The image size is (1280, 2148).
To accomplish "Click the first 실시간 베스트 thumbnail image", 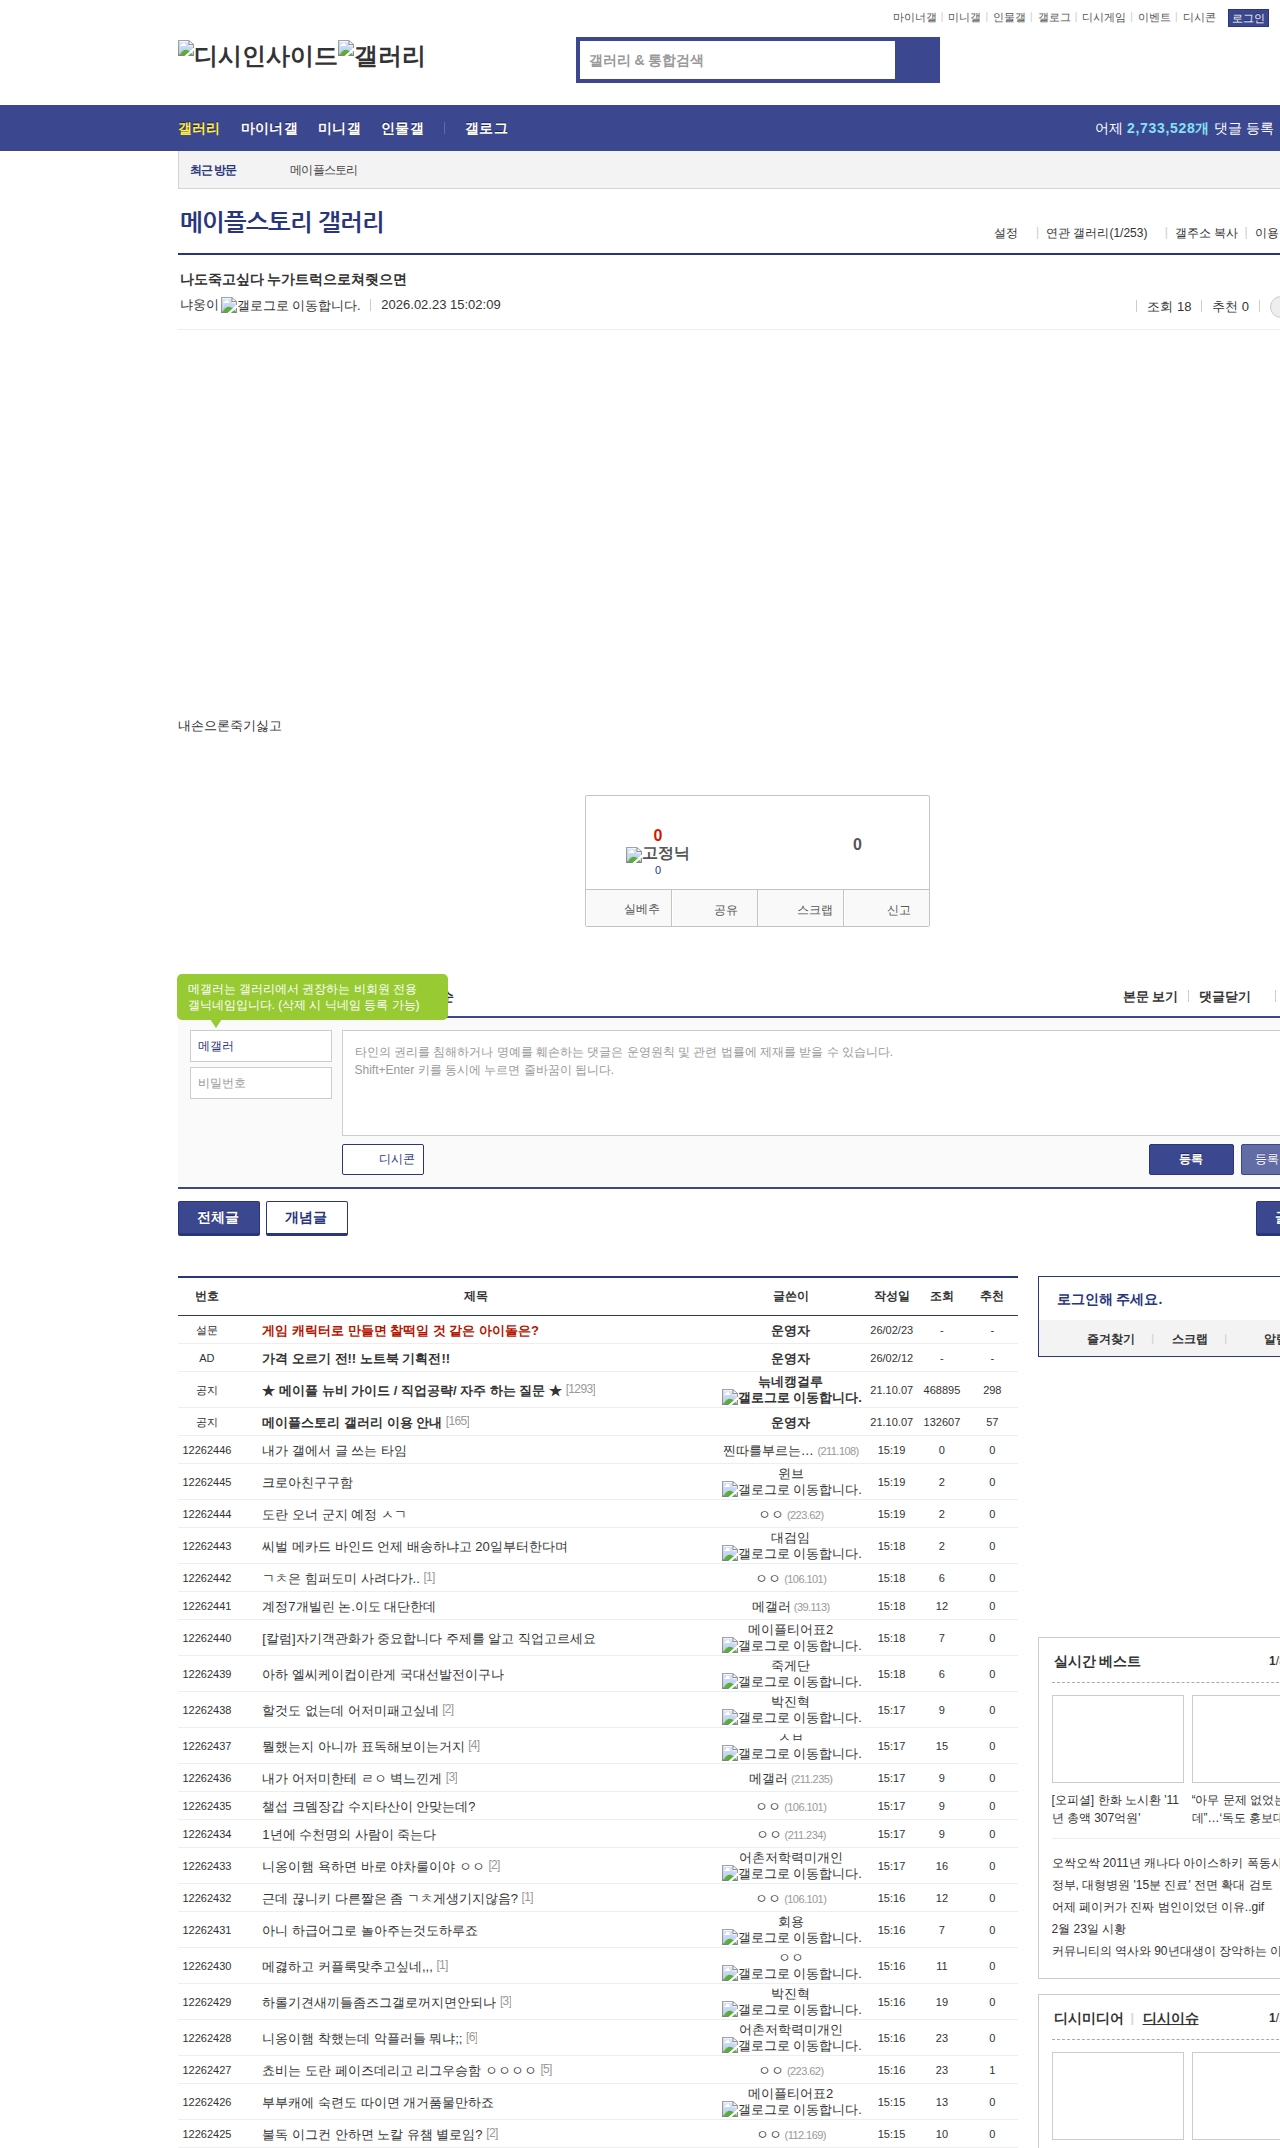I will point(1117,1739).
